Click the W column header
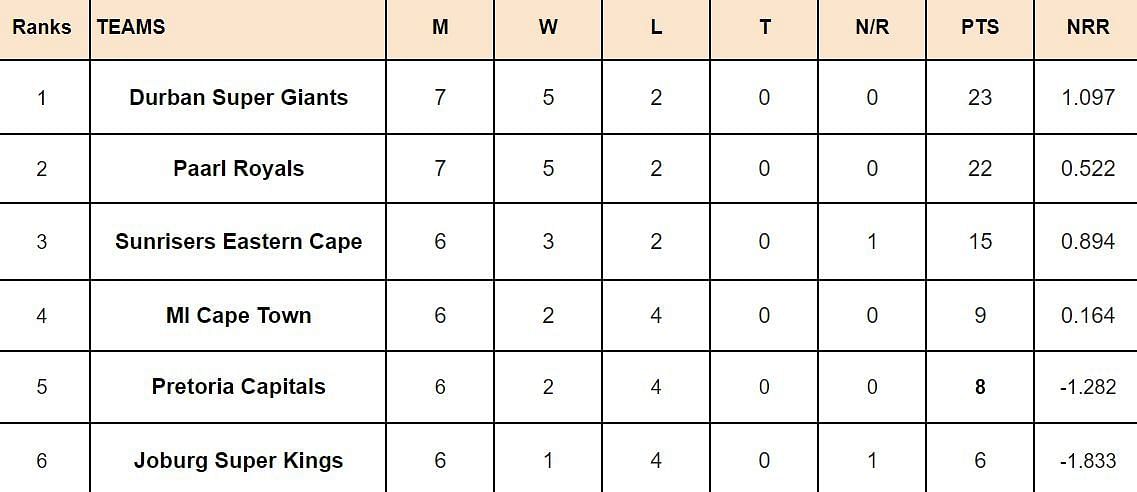This screenshot has height=492, width=1137. [547, 28]
